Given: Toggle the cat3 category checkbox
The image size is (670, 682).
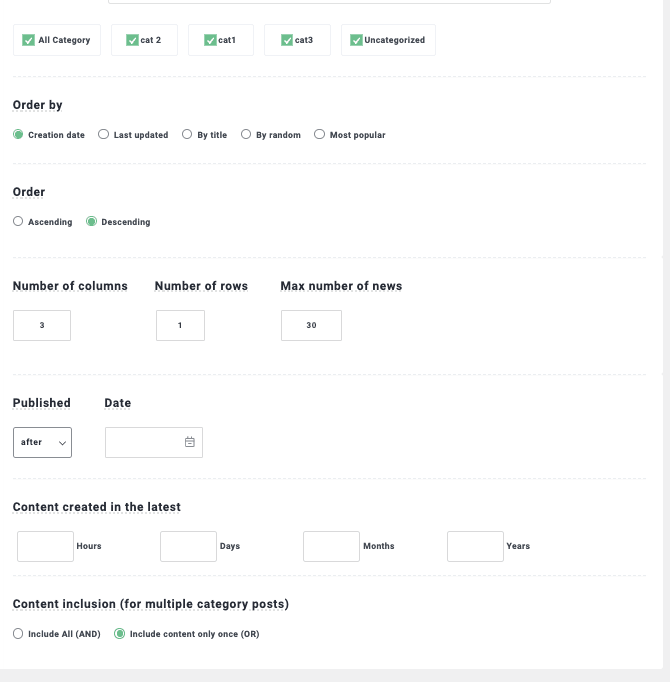Looking at the screenshot, I should pyautogui.click(x=287, y=40).
